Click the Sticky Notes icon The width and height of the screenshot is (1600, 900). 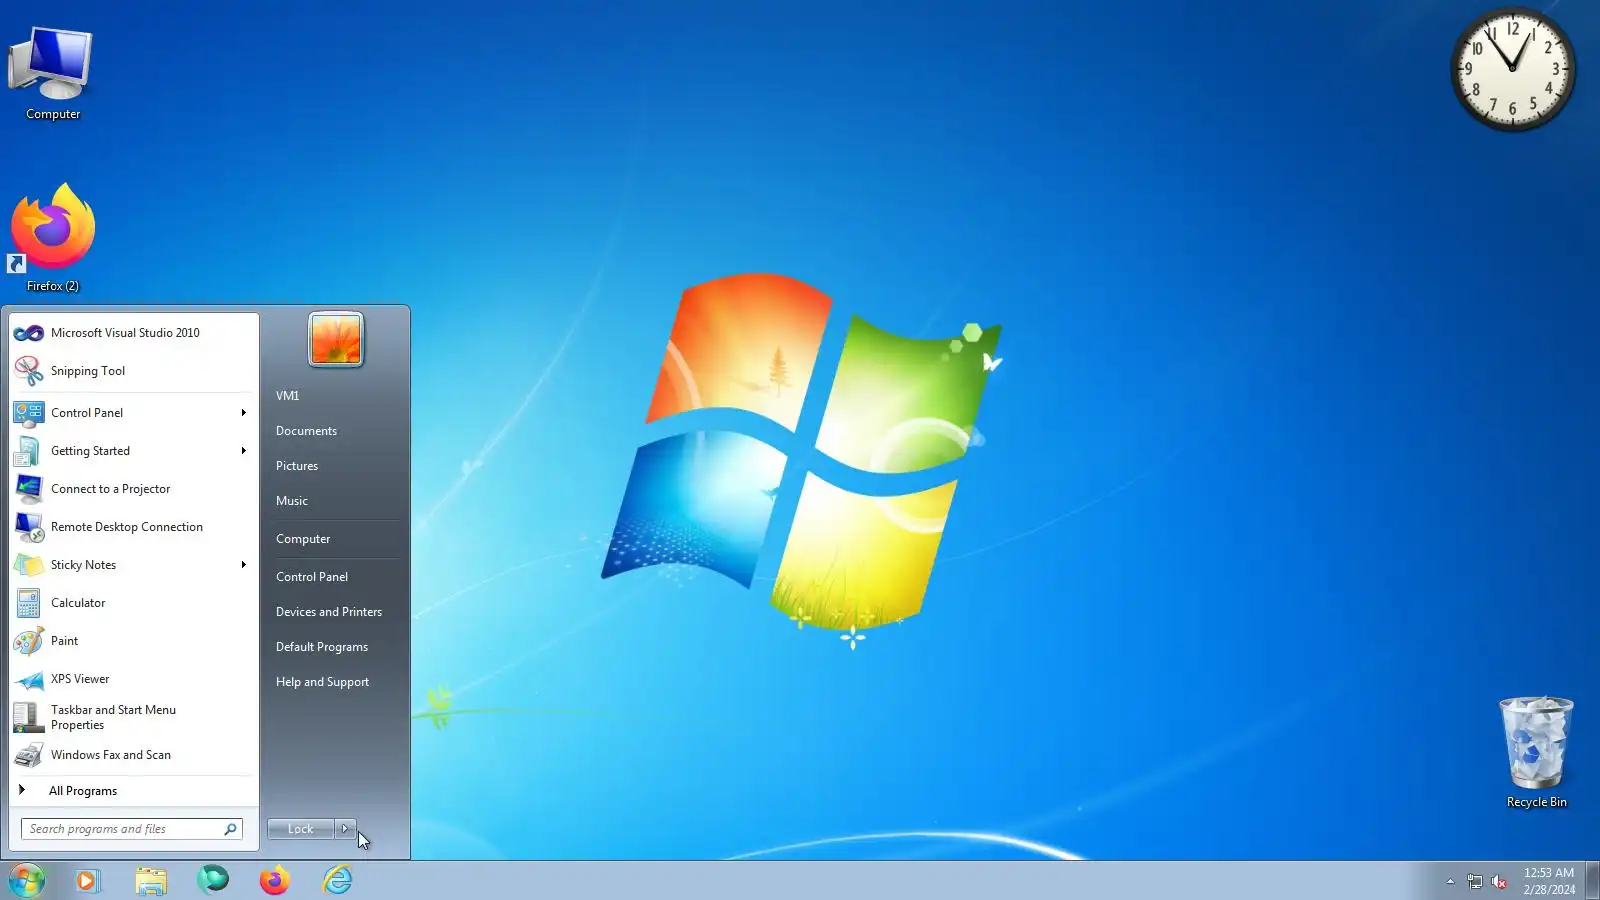point(29,565)
